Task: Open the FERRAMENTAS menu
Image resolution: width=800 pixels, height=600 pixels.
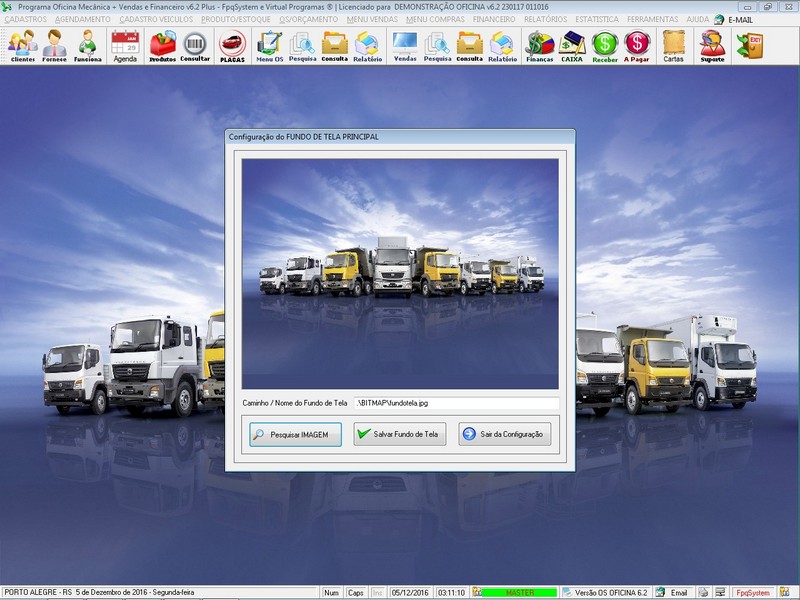Action: (653, 19)
